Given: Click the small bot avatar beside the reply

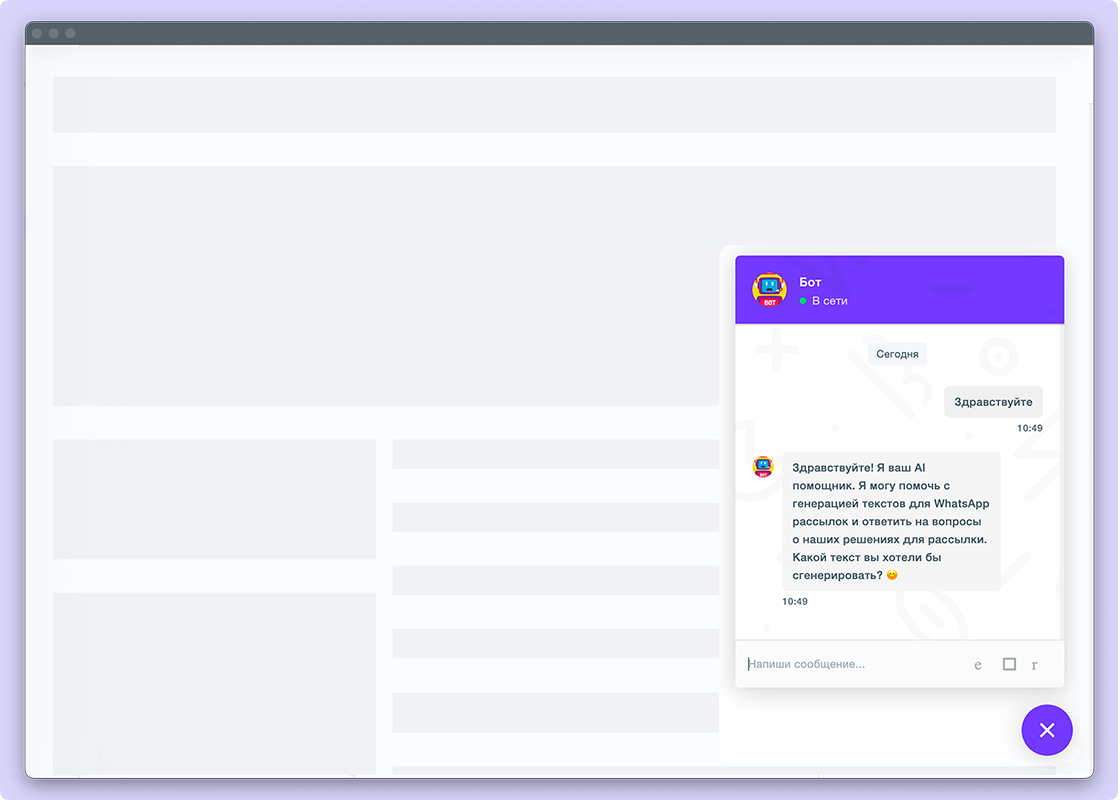Looking at the screenshot, I should tap(763, 467).
